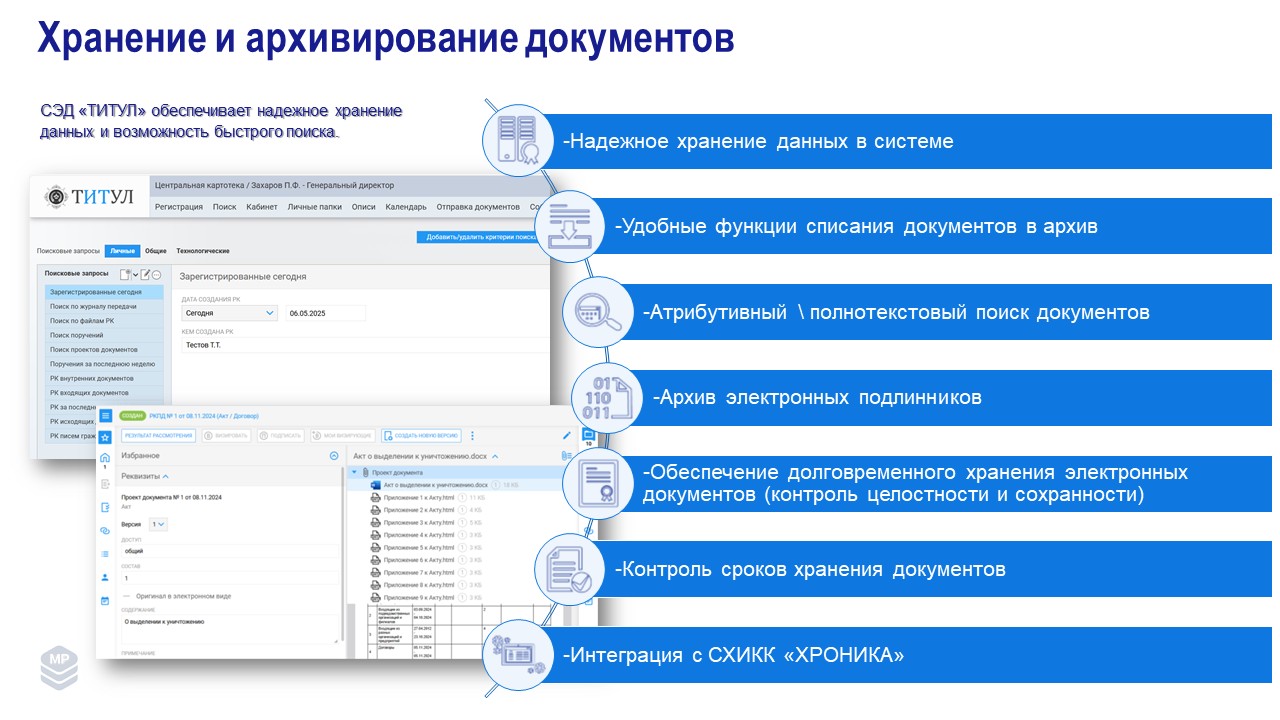Click the edit search query icon
Viewport: 1280px width, 720px height.
[x=145, y=274]
